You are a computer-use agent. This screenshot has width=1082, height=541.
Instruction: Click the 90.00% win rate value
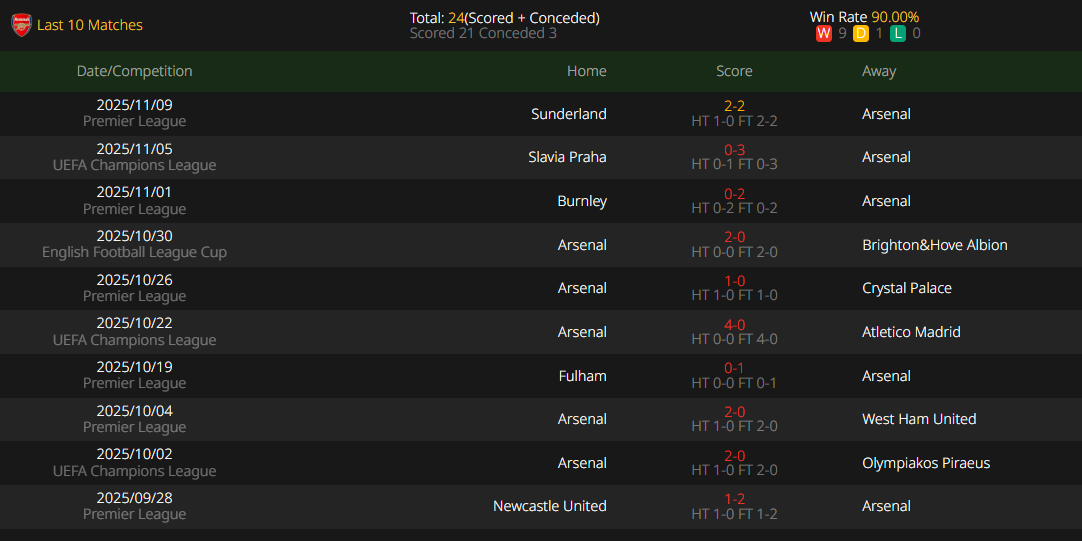coord(895,17)
